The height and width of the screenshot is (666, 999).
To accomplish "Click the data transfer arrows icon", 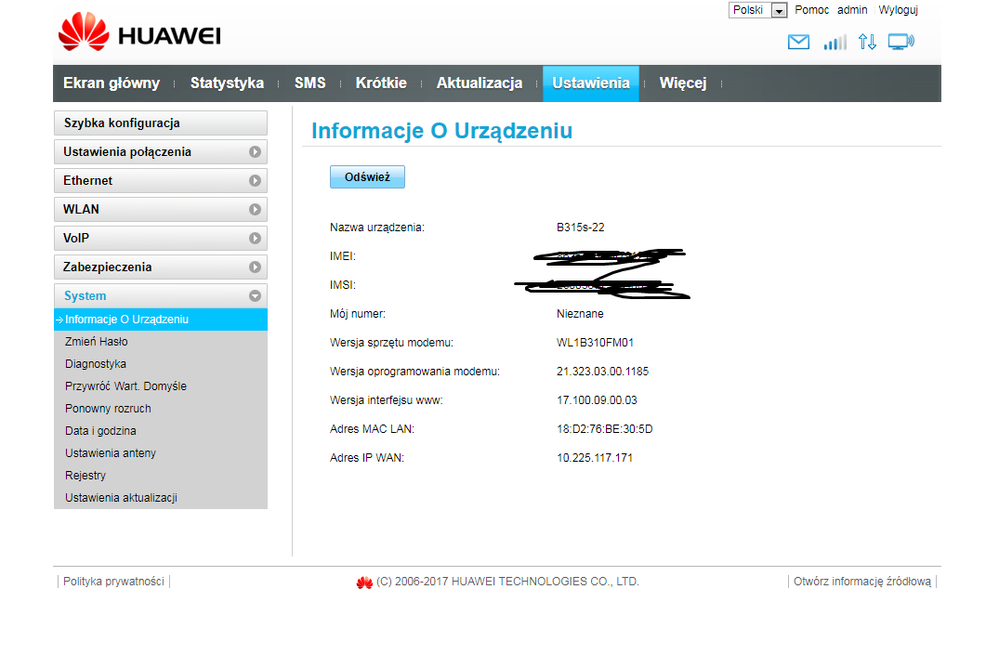I will pos(867,42).
